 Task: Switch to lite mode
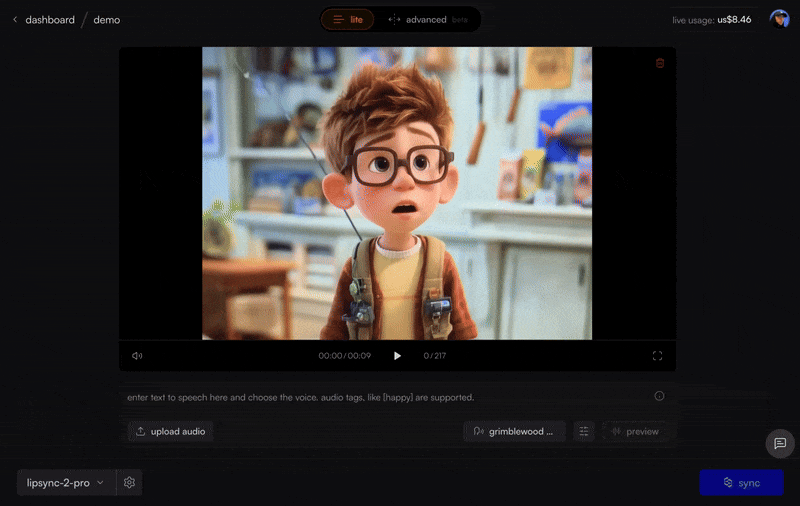pos(348,20)
